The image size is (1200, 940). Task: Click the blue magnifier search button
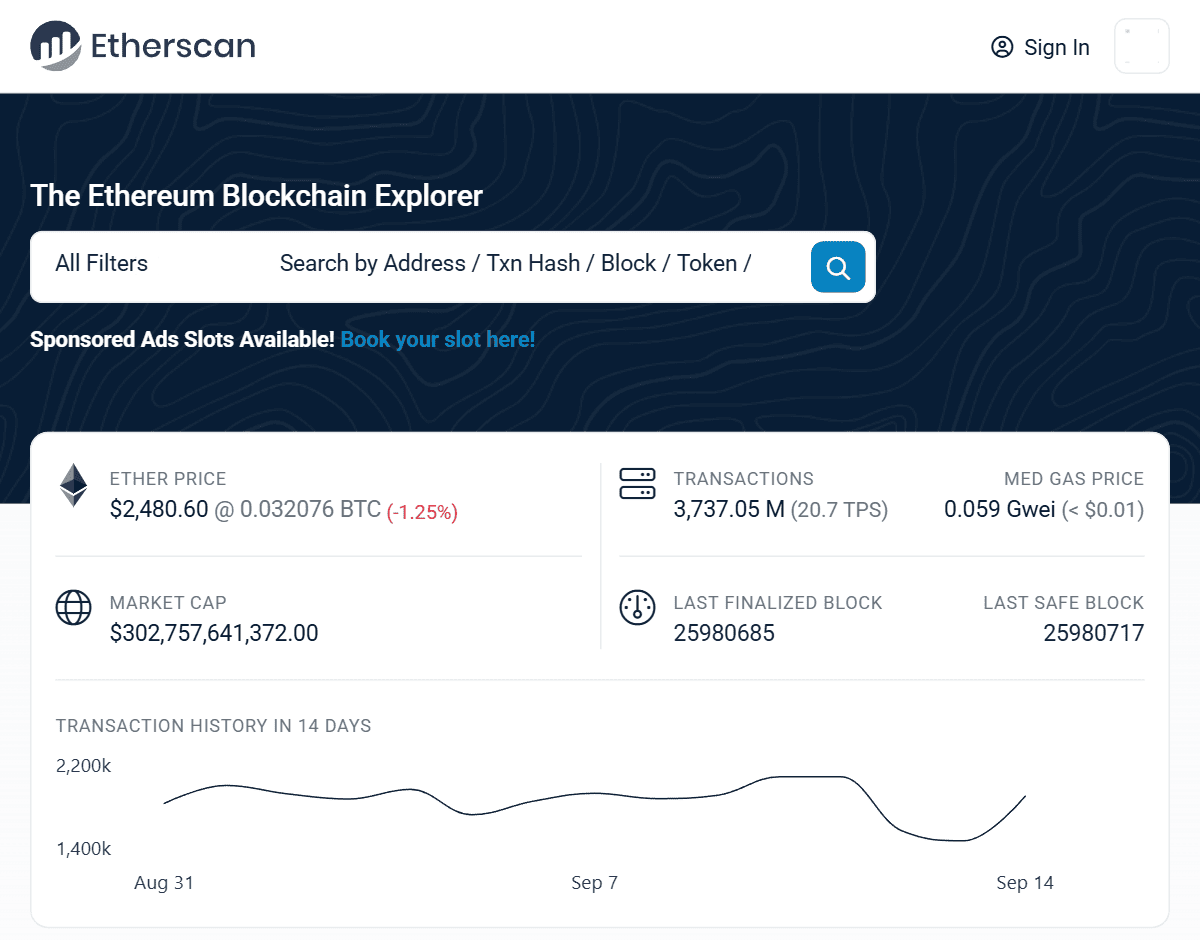pyautogui.click(x=838, y=267)
